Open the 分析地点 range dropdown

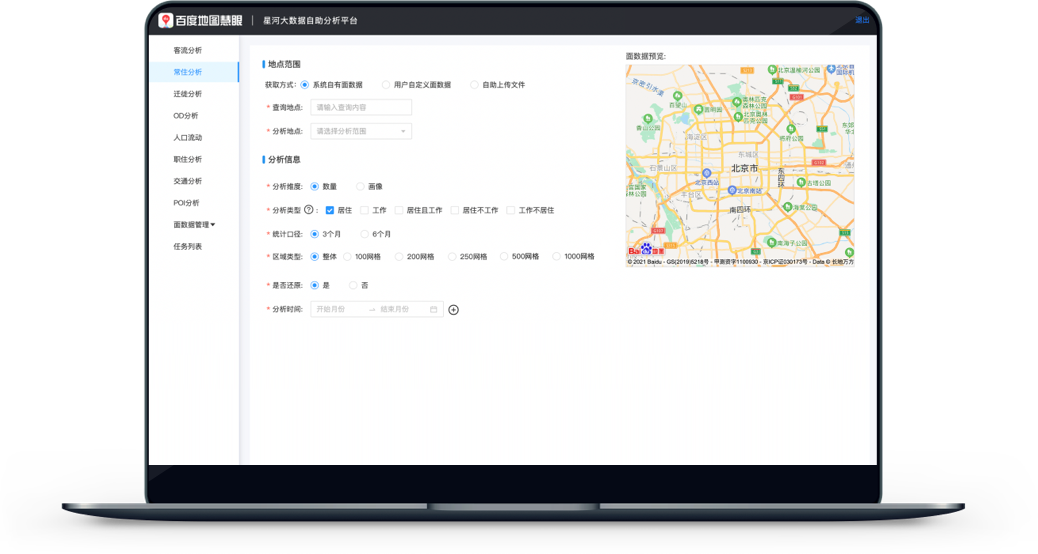[361, 131]
